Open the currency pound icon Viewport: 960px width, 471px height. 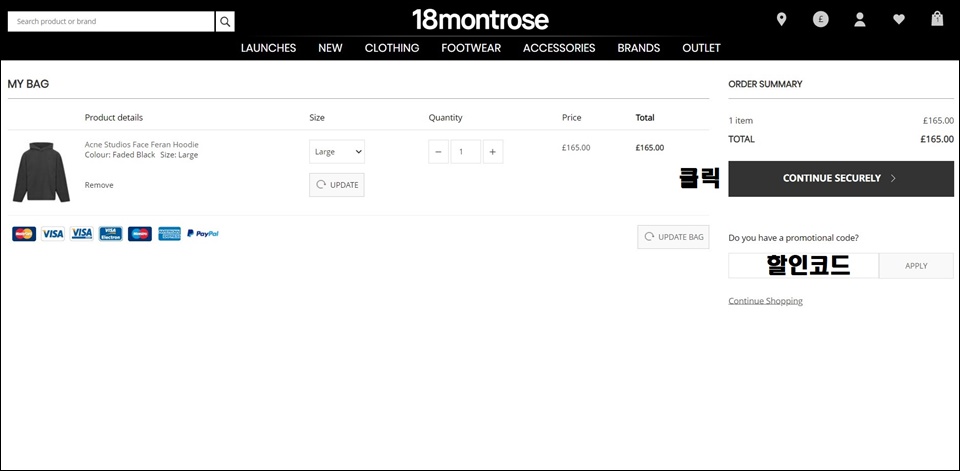click(x=820, y=20)
